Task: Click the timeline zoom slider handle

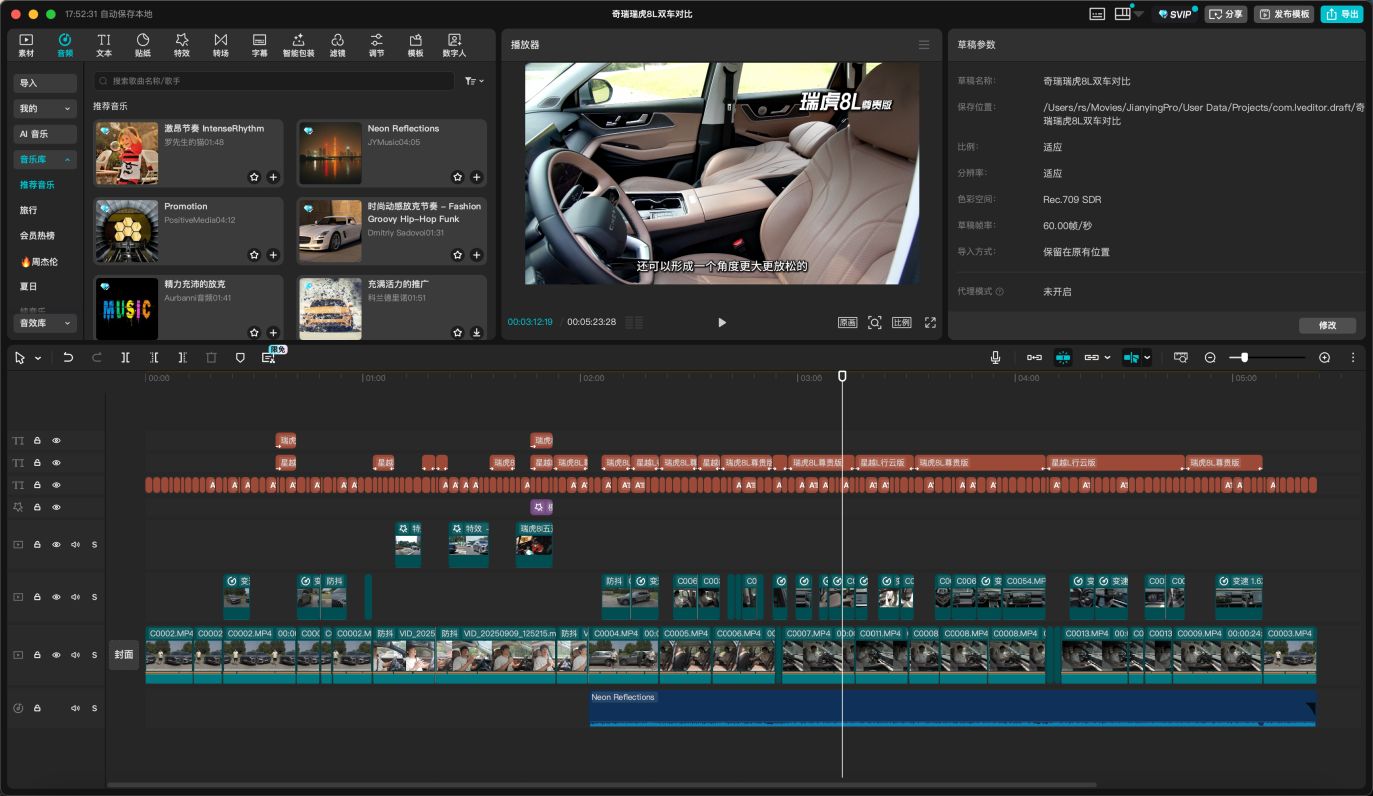Action: point(1244,357)
